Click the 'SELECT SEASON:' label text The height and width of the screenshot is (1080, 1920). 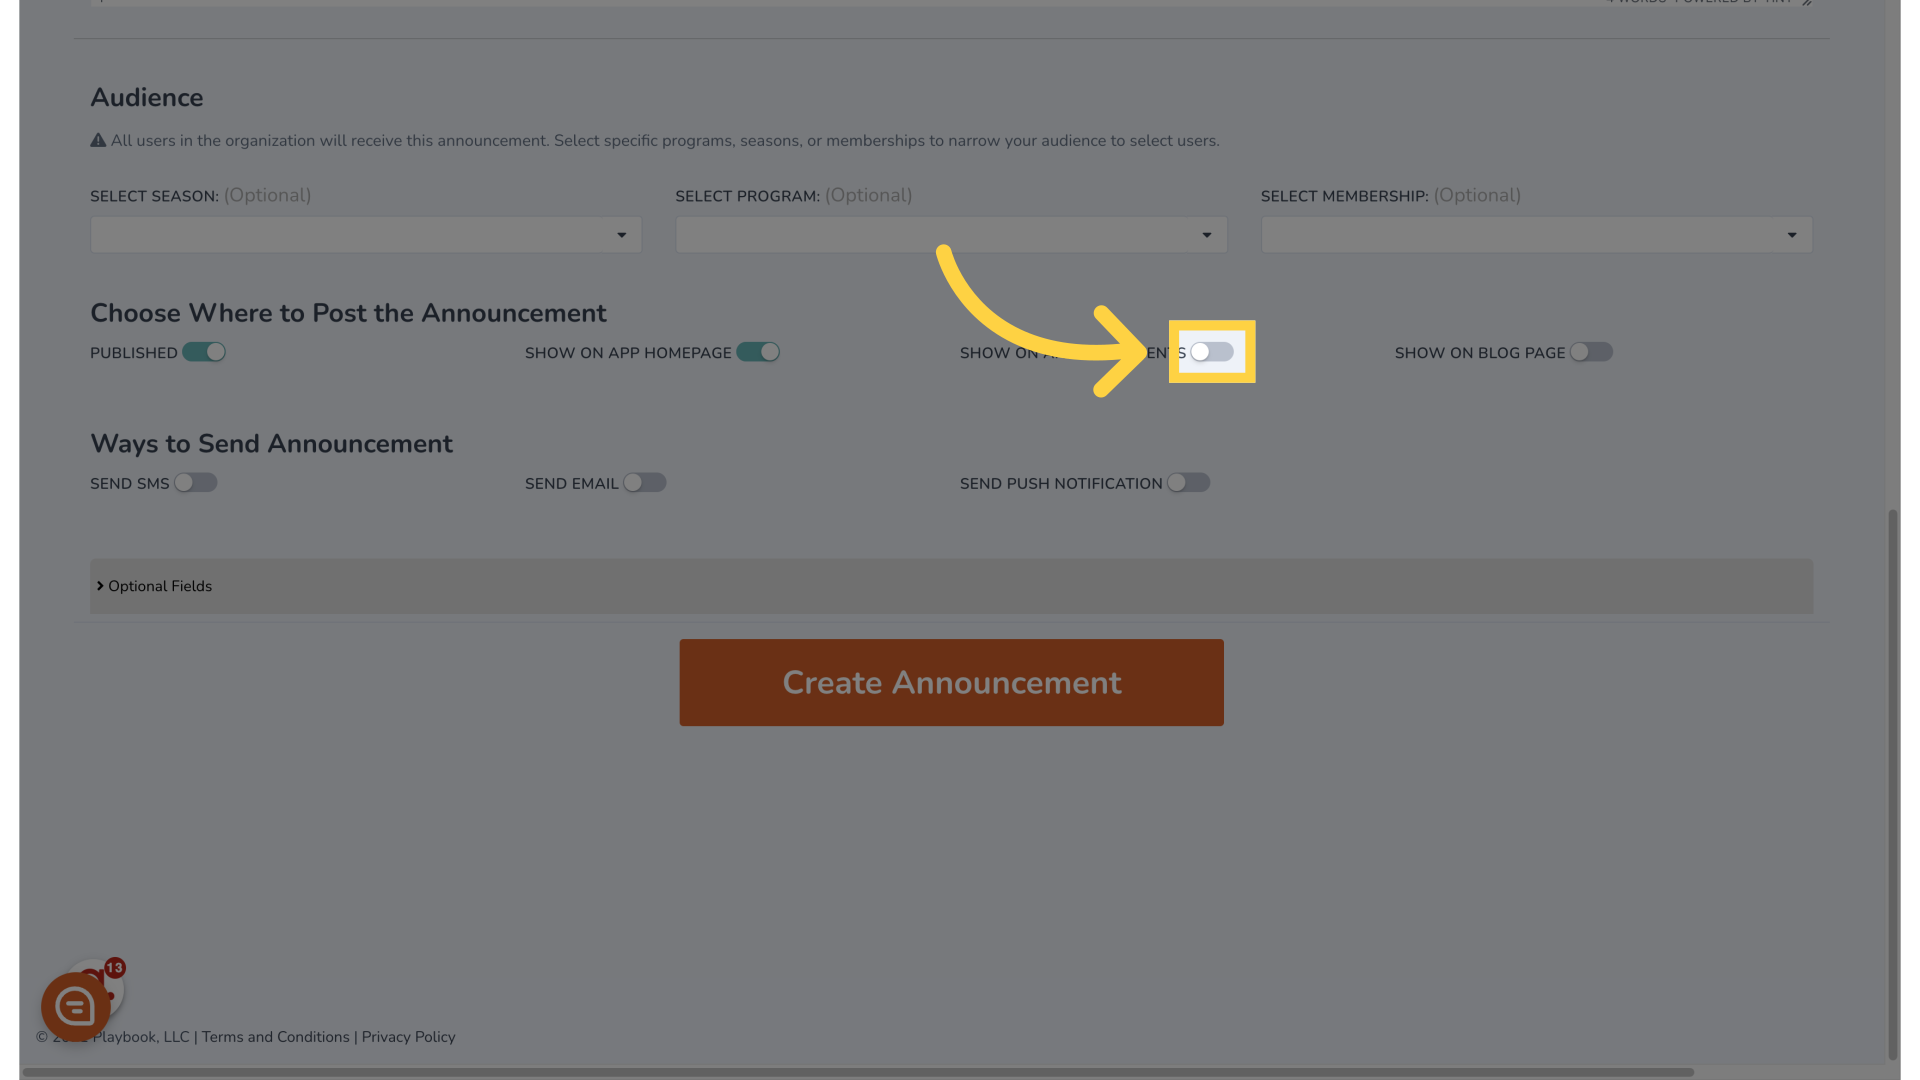coord(154,196)
